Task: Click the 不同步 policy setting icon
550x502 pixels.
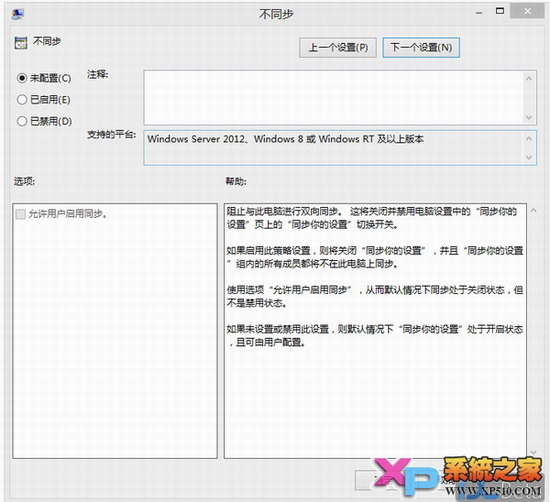Action: tap(21, 43)
